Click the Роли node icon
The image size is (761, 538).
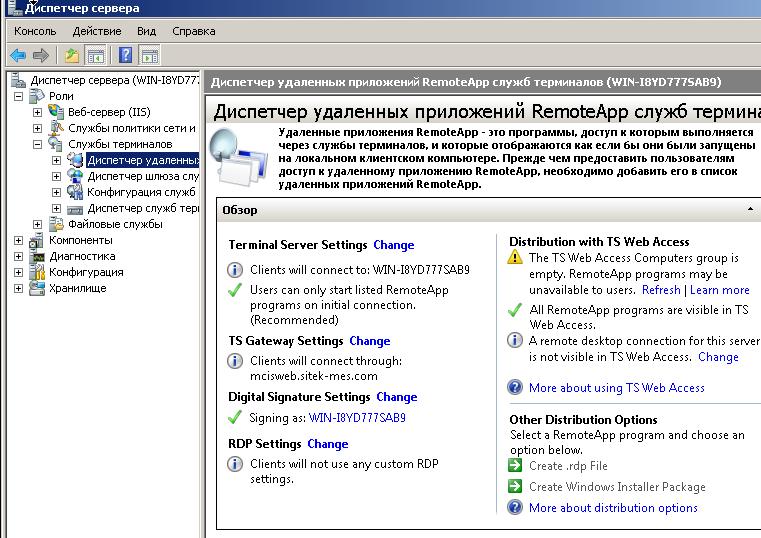37,96
